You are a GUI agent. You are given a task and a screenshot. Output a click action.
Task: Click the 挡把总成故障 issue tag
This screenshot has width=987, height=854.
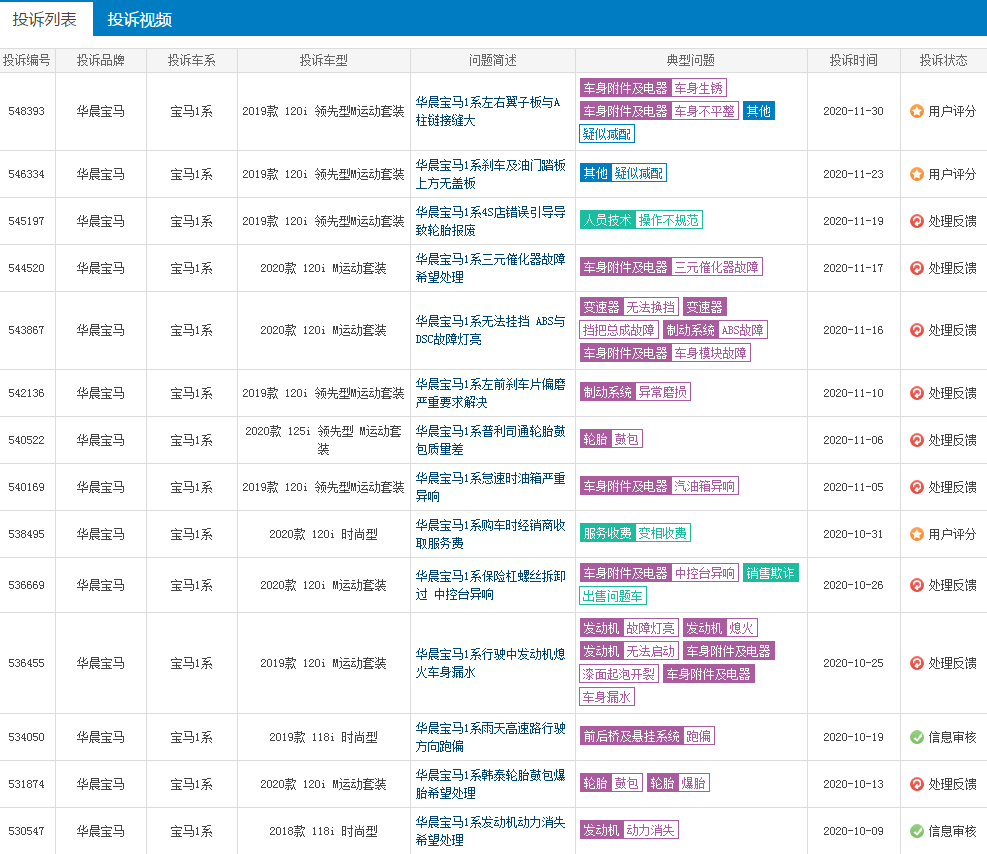click(x=619, y=330)
